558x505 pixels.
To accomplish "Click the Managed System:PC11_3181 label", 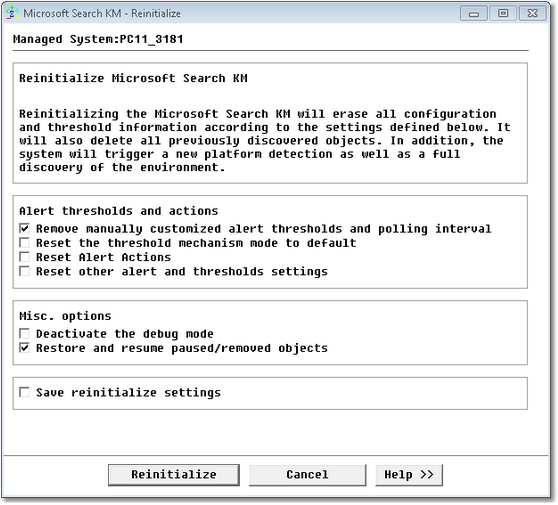I will [x=98, y=39].
